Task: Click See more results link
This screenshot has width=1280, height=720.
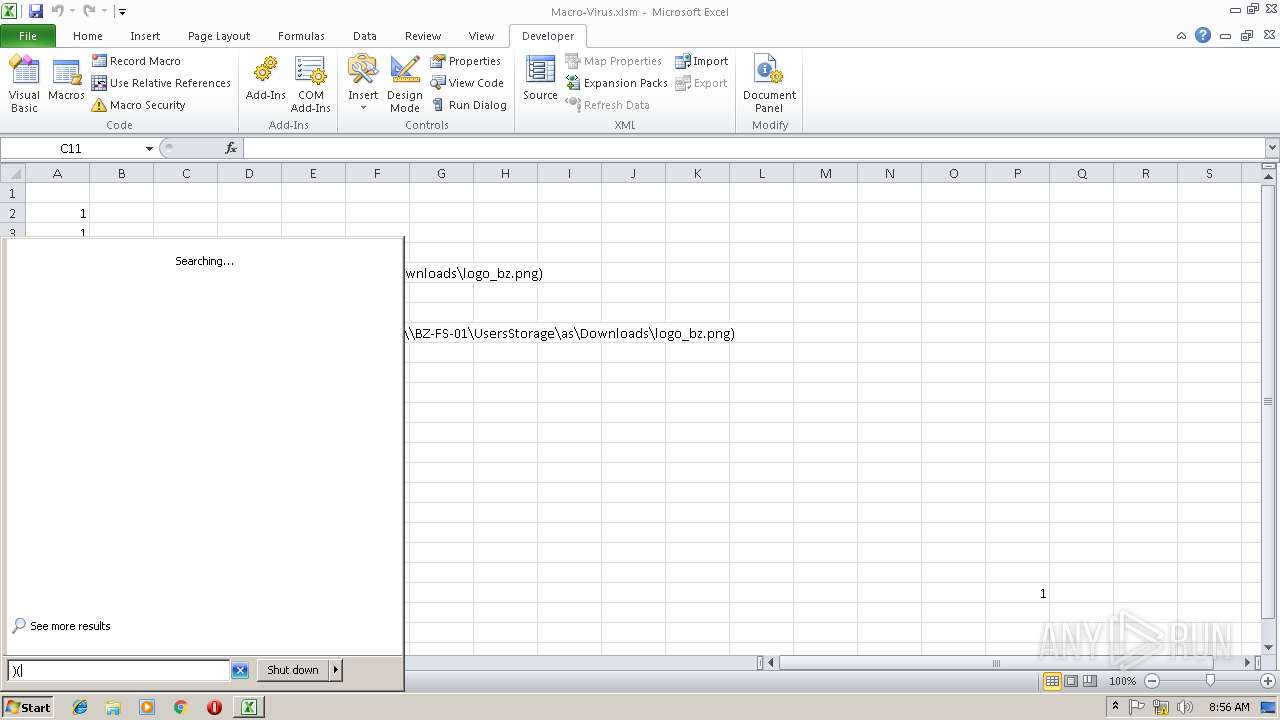Action: coord(70,626)
